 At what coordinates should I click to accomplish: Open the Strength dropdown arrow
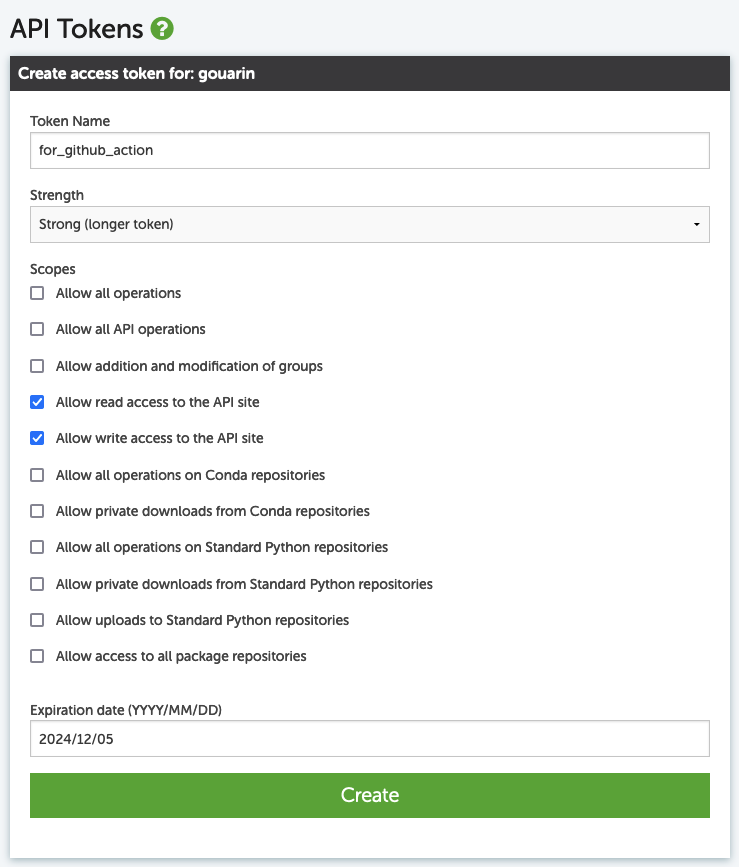pyautogui.click(x=696, y=224)
